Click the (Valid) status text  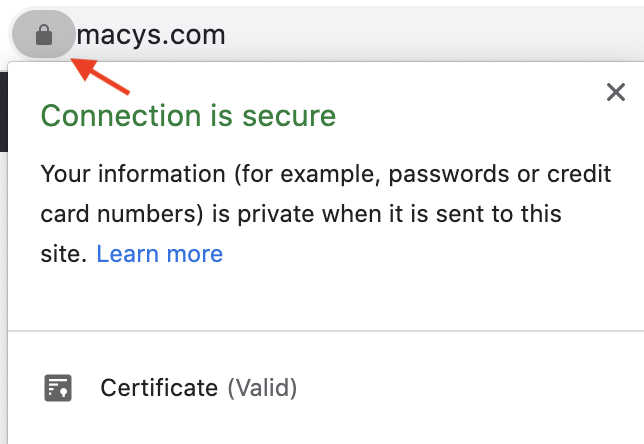coord(262,388)
